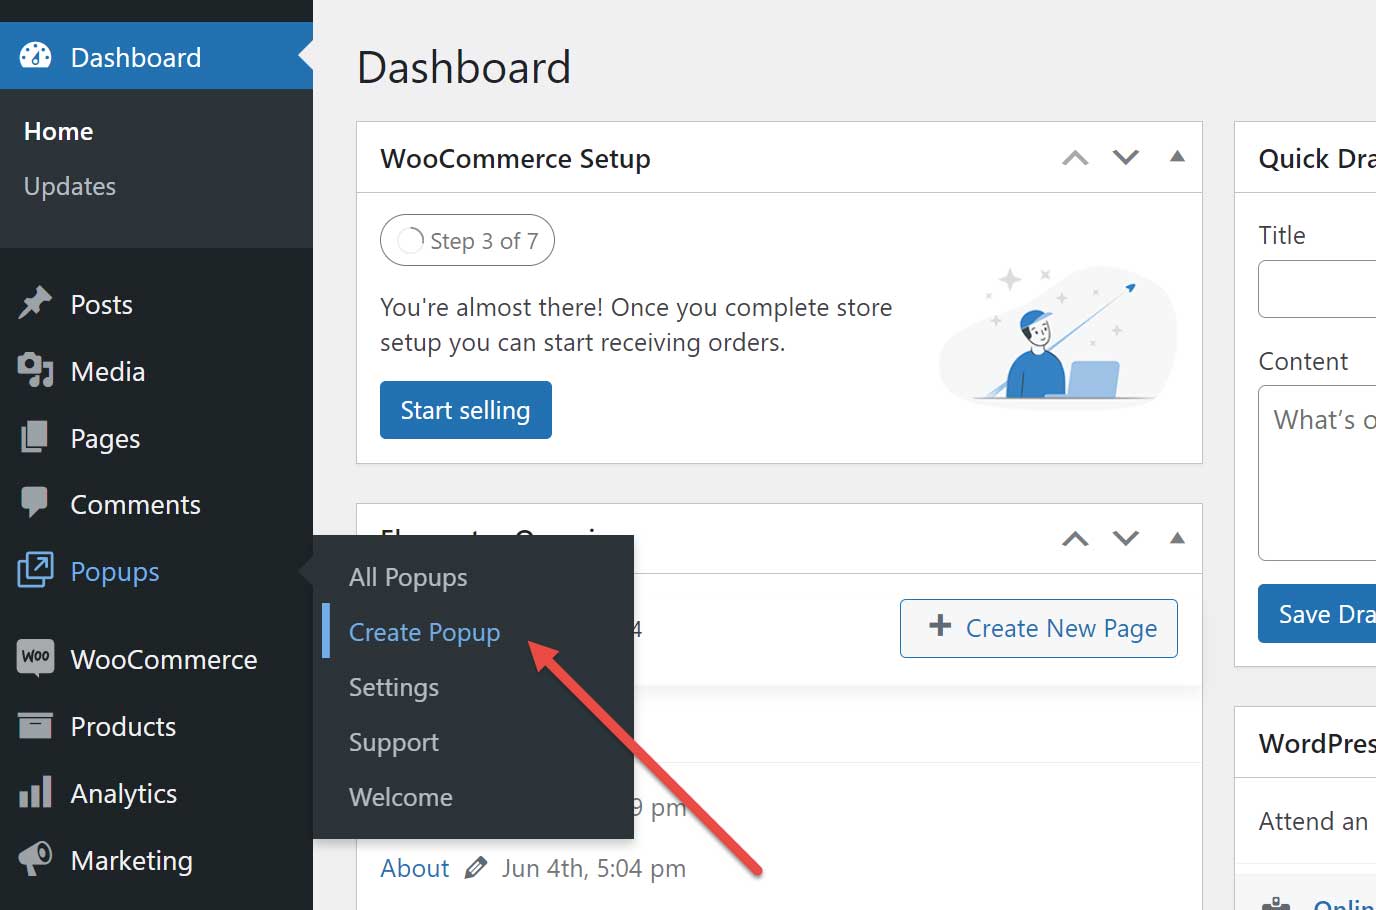Click the Step 3 of 7 progress pill
Screen dimensions: 1376x910
(x=467, y=240)
